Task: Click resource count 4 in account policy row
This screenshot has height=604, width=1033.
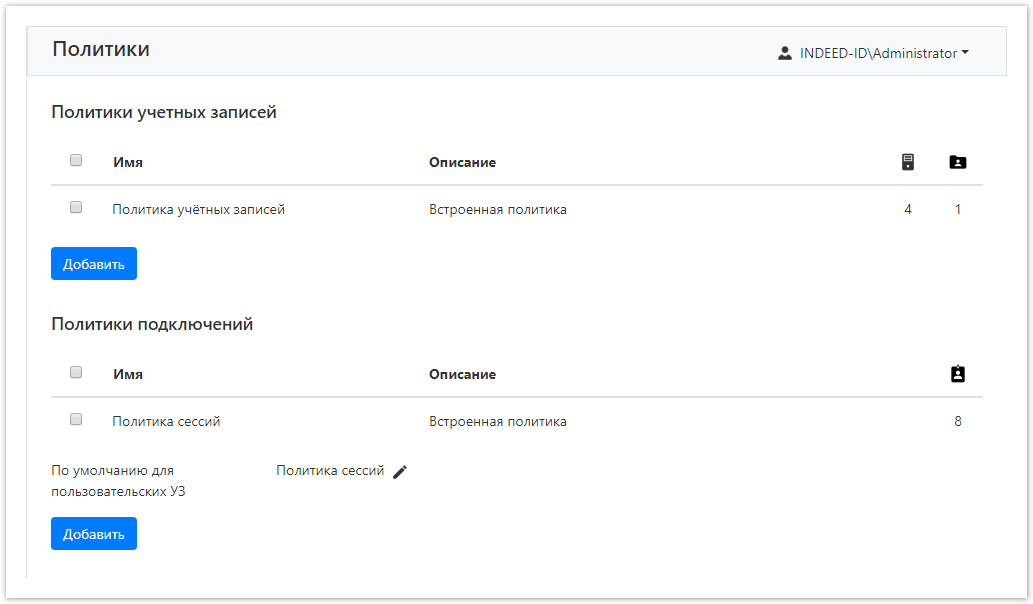Action: tap(908, 210)
